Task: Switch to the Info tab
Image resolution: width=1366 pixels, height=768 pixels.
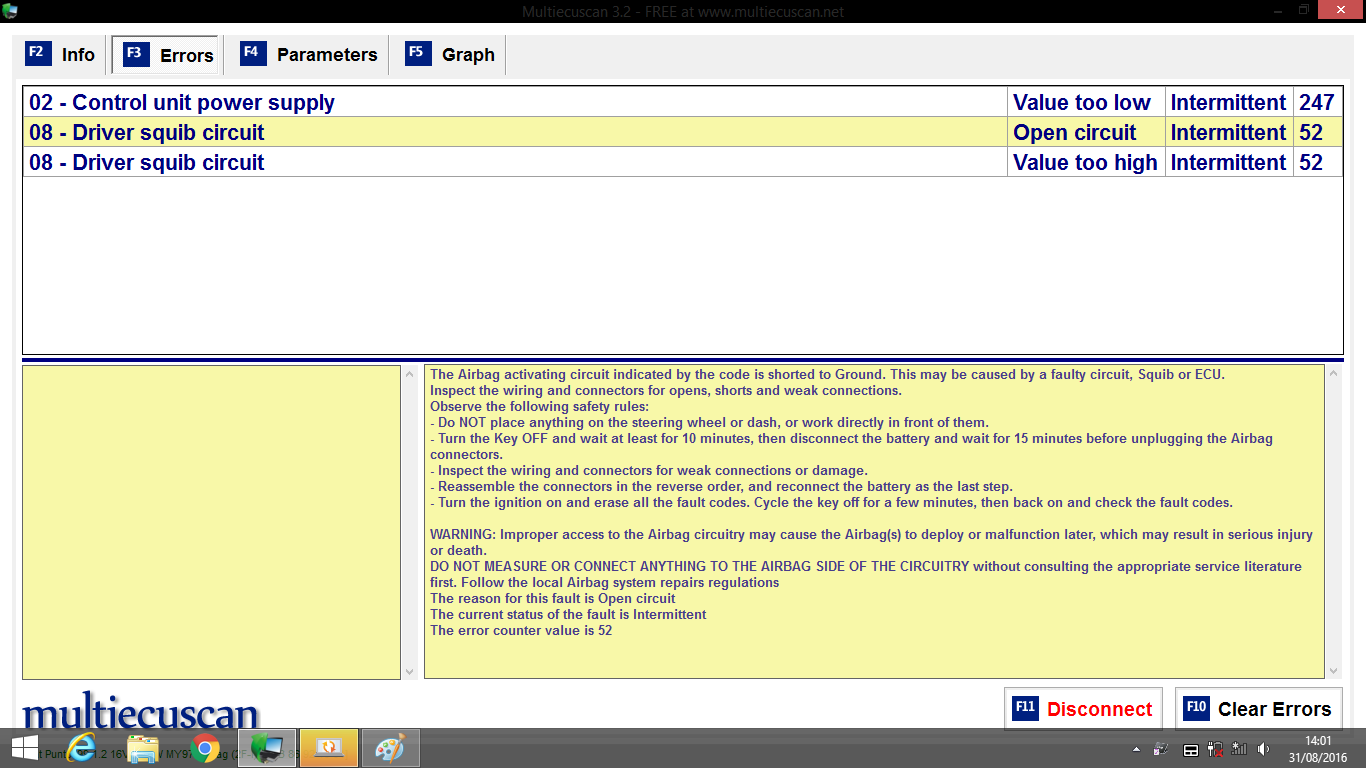Action: [x=62, y=55]
